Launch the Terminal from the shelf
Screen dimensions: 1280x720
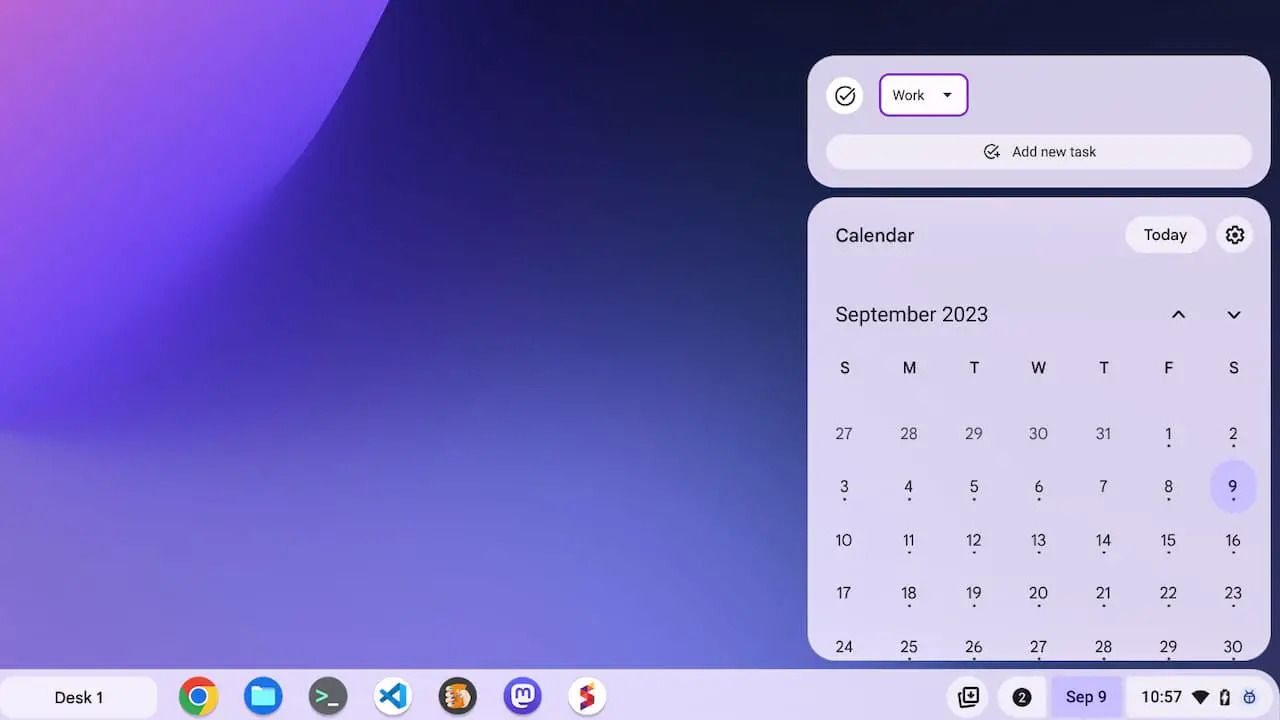point(328,696)
